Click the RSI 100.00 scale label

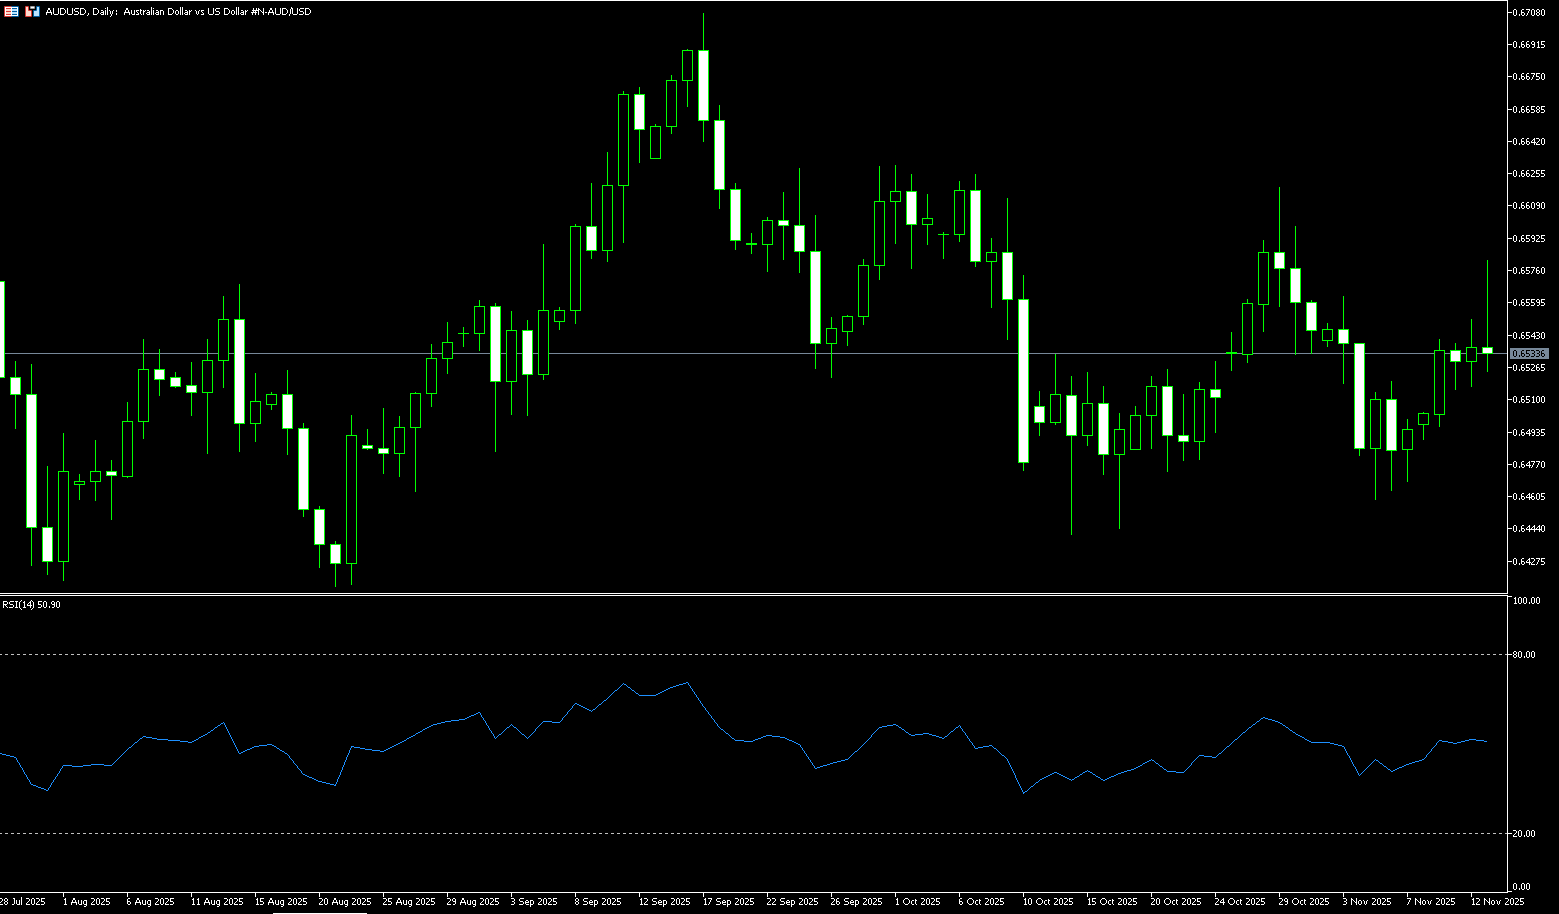click(x=1526, y=601)
